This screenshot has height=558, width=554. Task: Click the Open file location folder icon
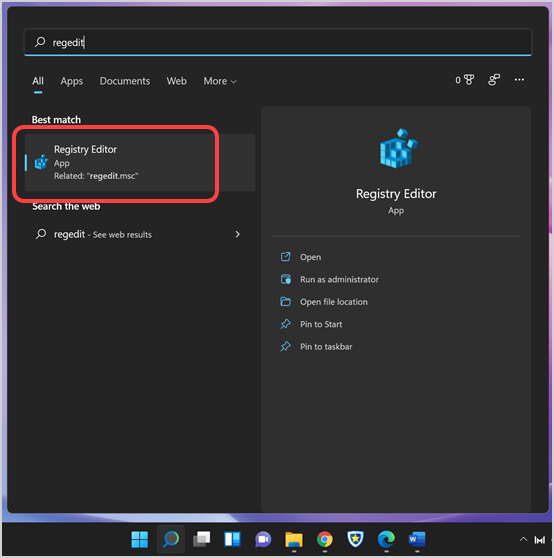coord(285,301)
